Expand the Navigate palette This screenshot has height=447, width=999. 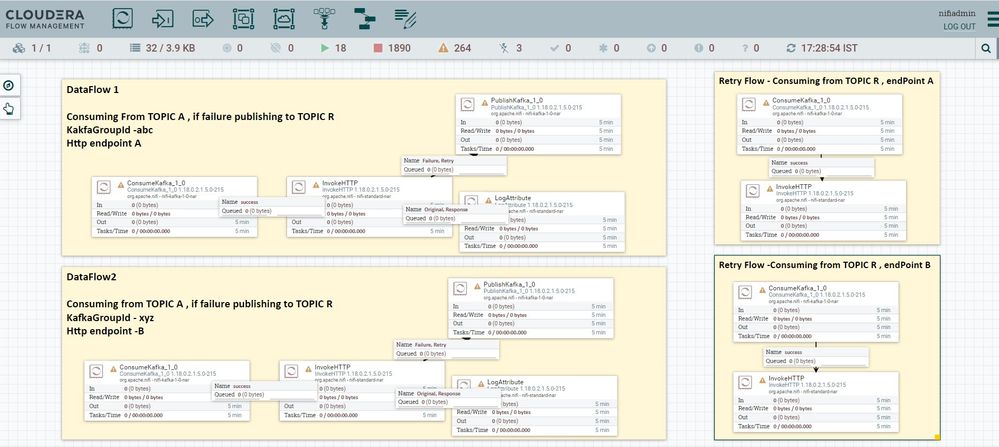pos(9,86)
